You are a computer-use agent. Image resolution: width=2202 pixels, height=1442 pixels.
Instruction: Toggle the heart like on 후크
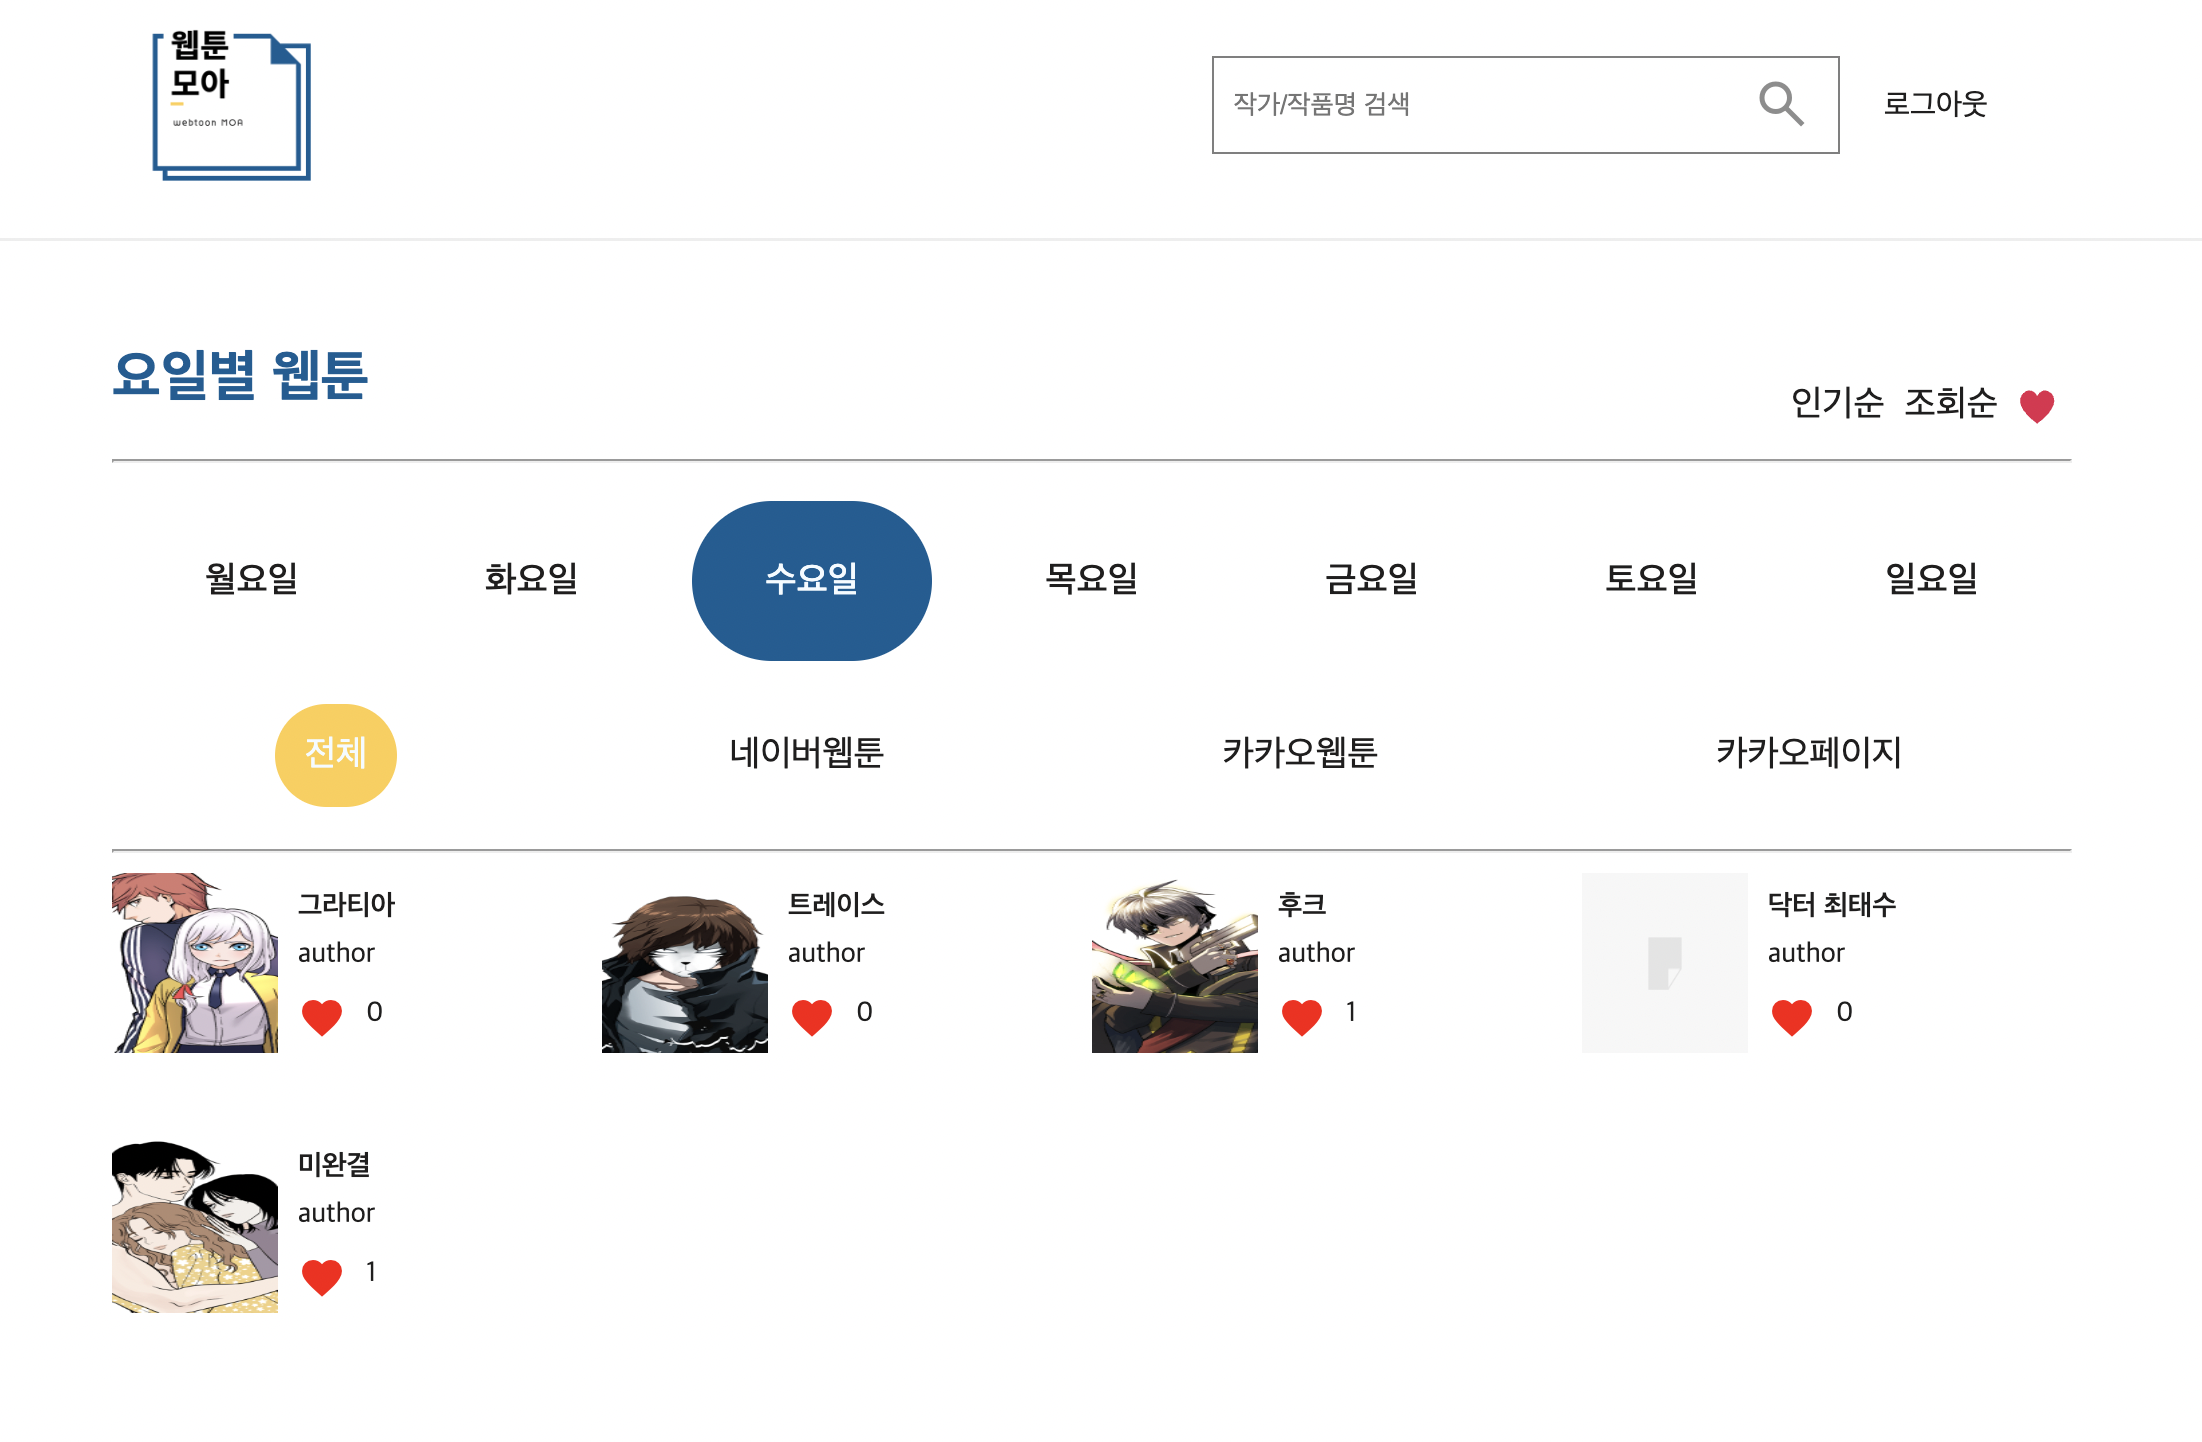pyautogui.click(x=1301, y=1016)
